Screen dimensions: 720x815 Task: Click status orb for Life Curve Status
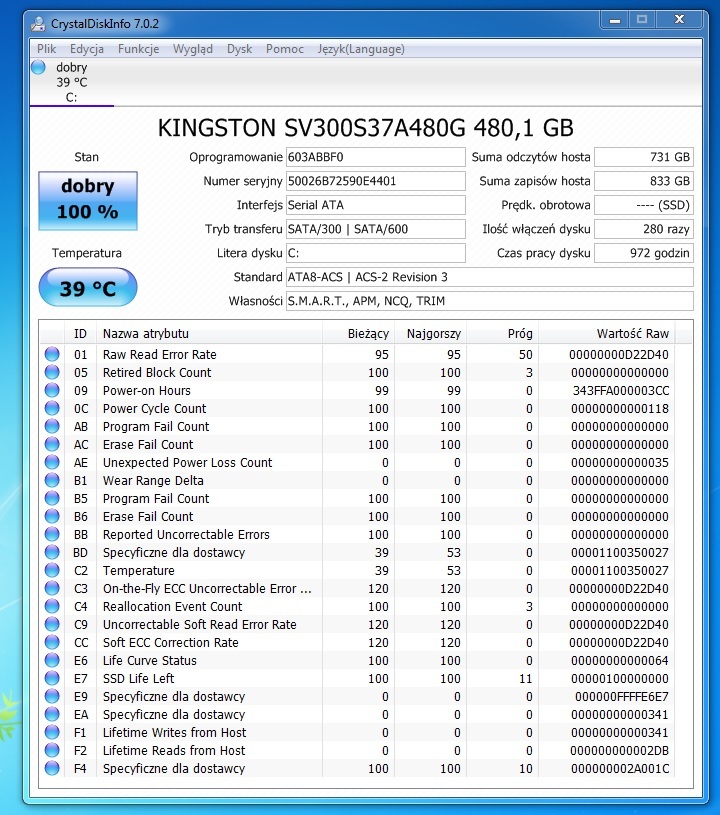coord(52,660)
